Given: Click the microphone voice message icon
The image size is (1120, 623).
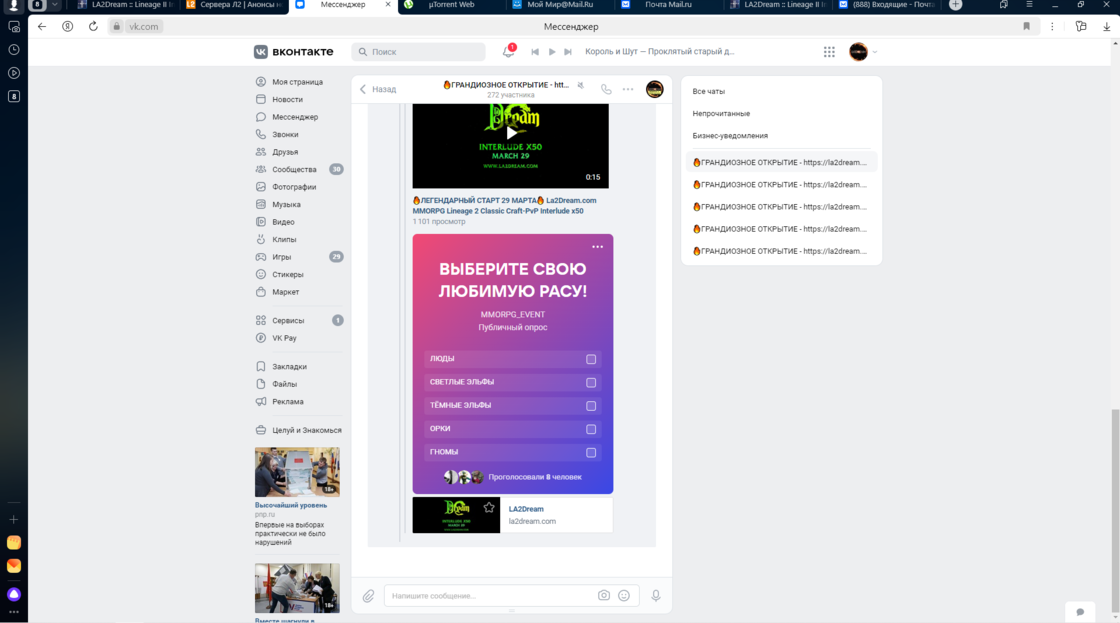Looking at the screenshot, I should 656,596.
